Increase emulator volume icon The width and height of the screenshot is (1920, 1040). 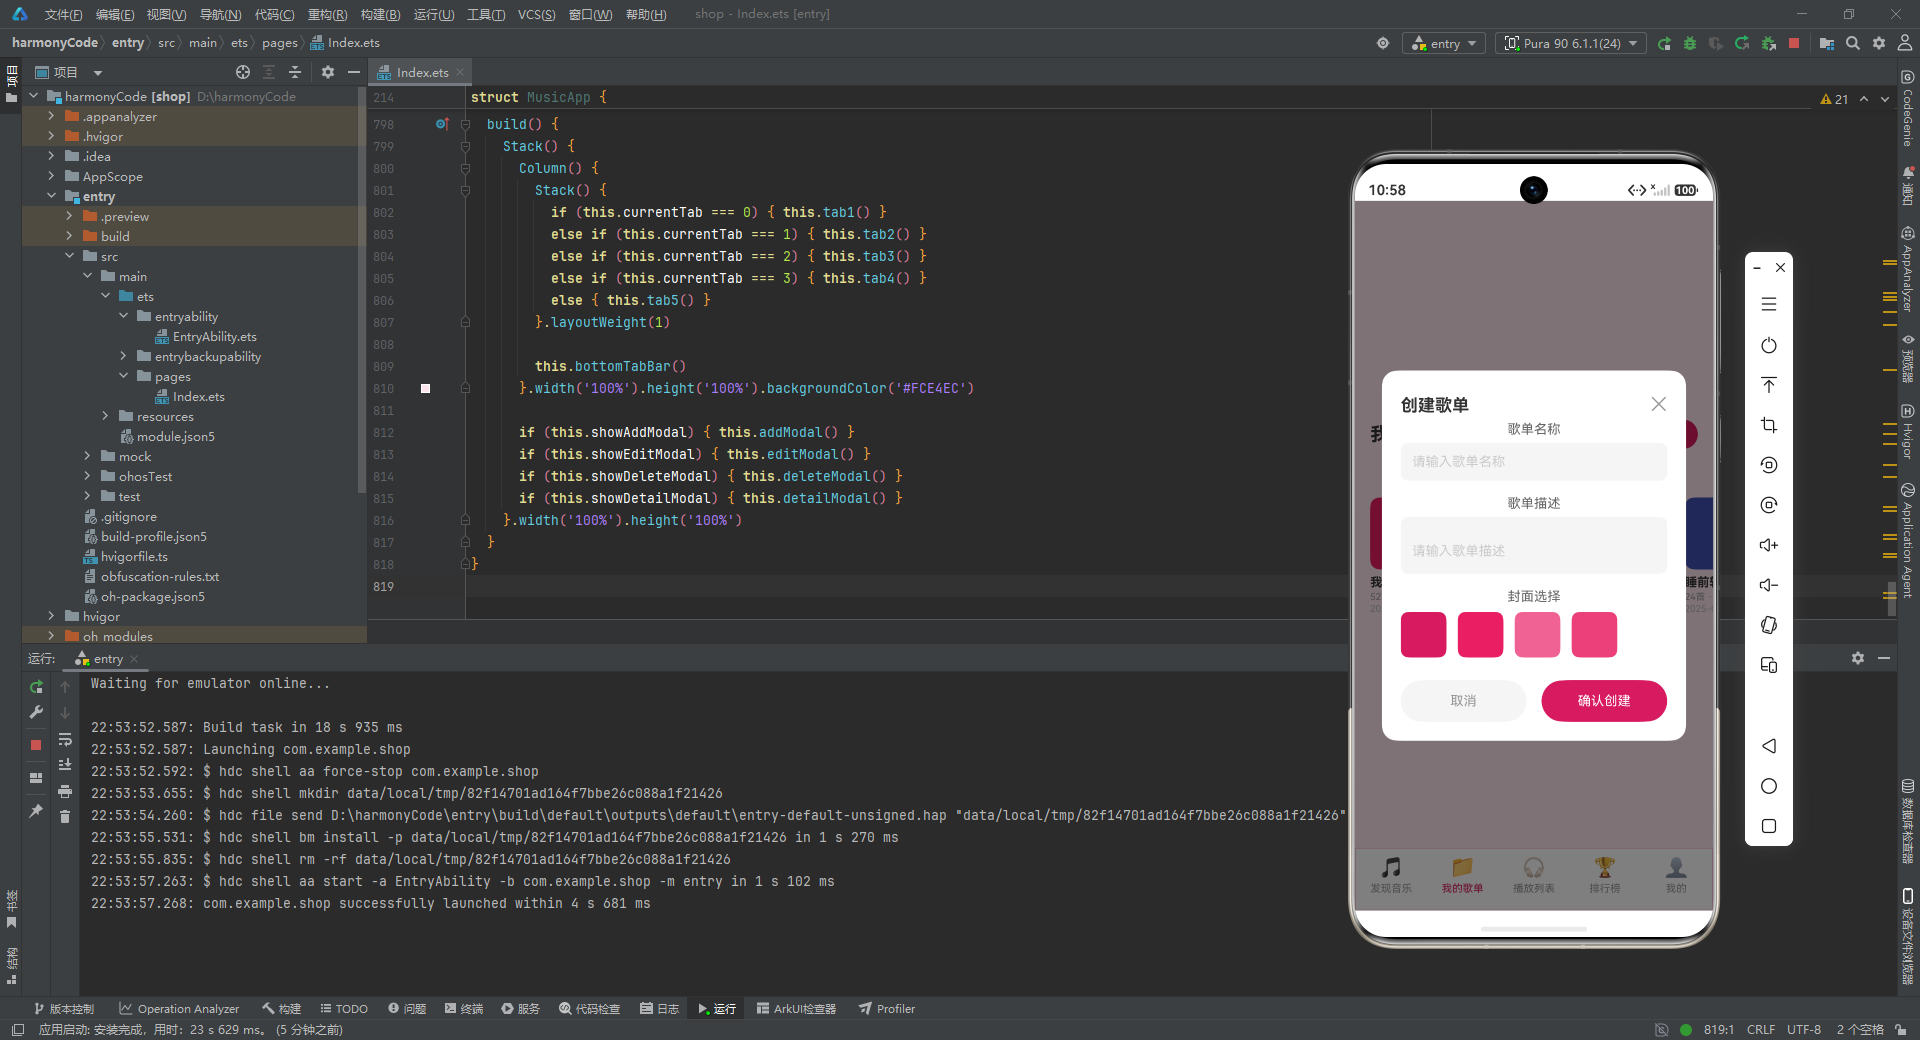tap(1769, 545)
